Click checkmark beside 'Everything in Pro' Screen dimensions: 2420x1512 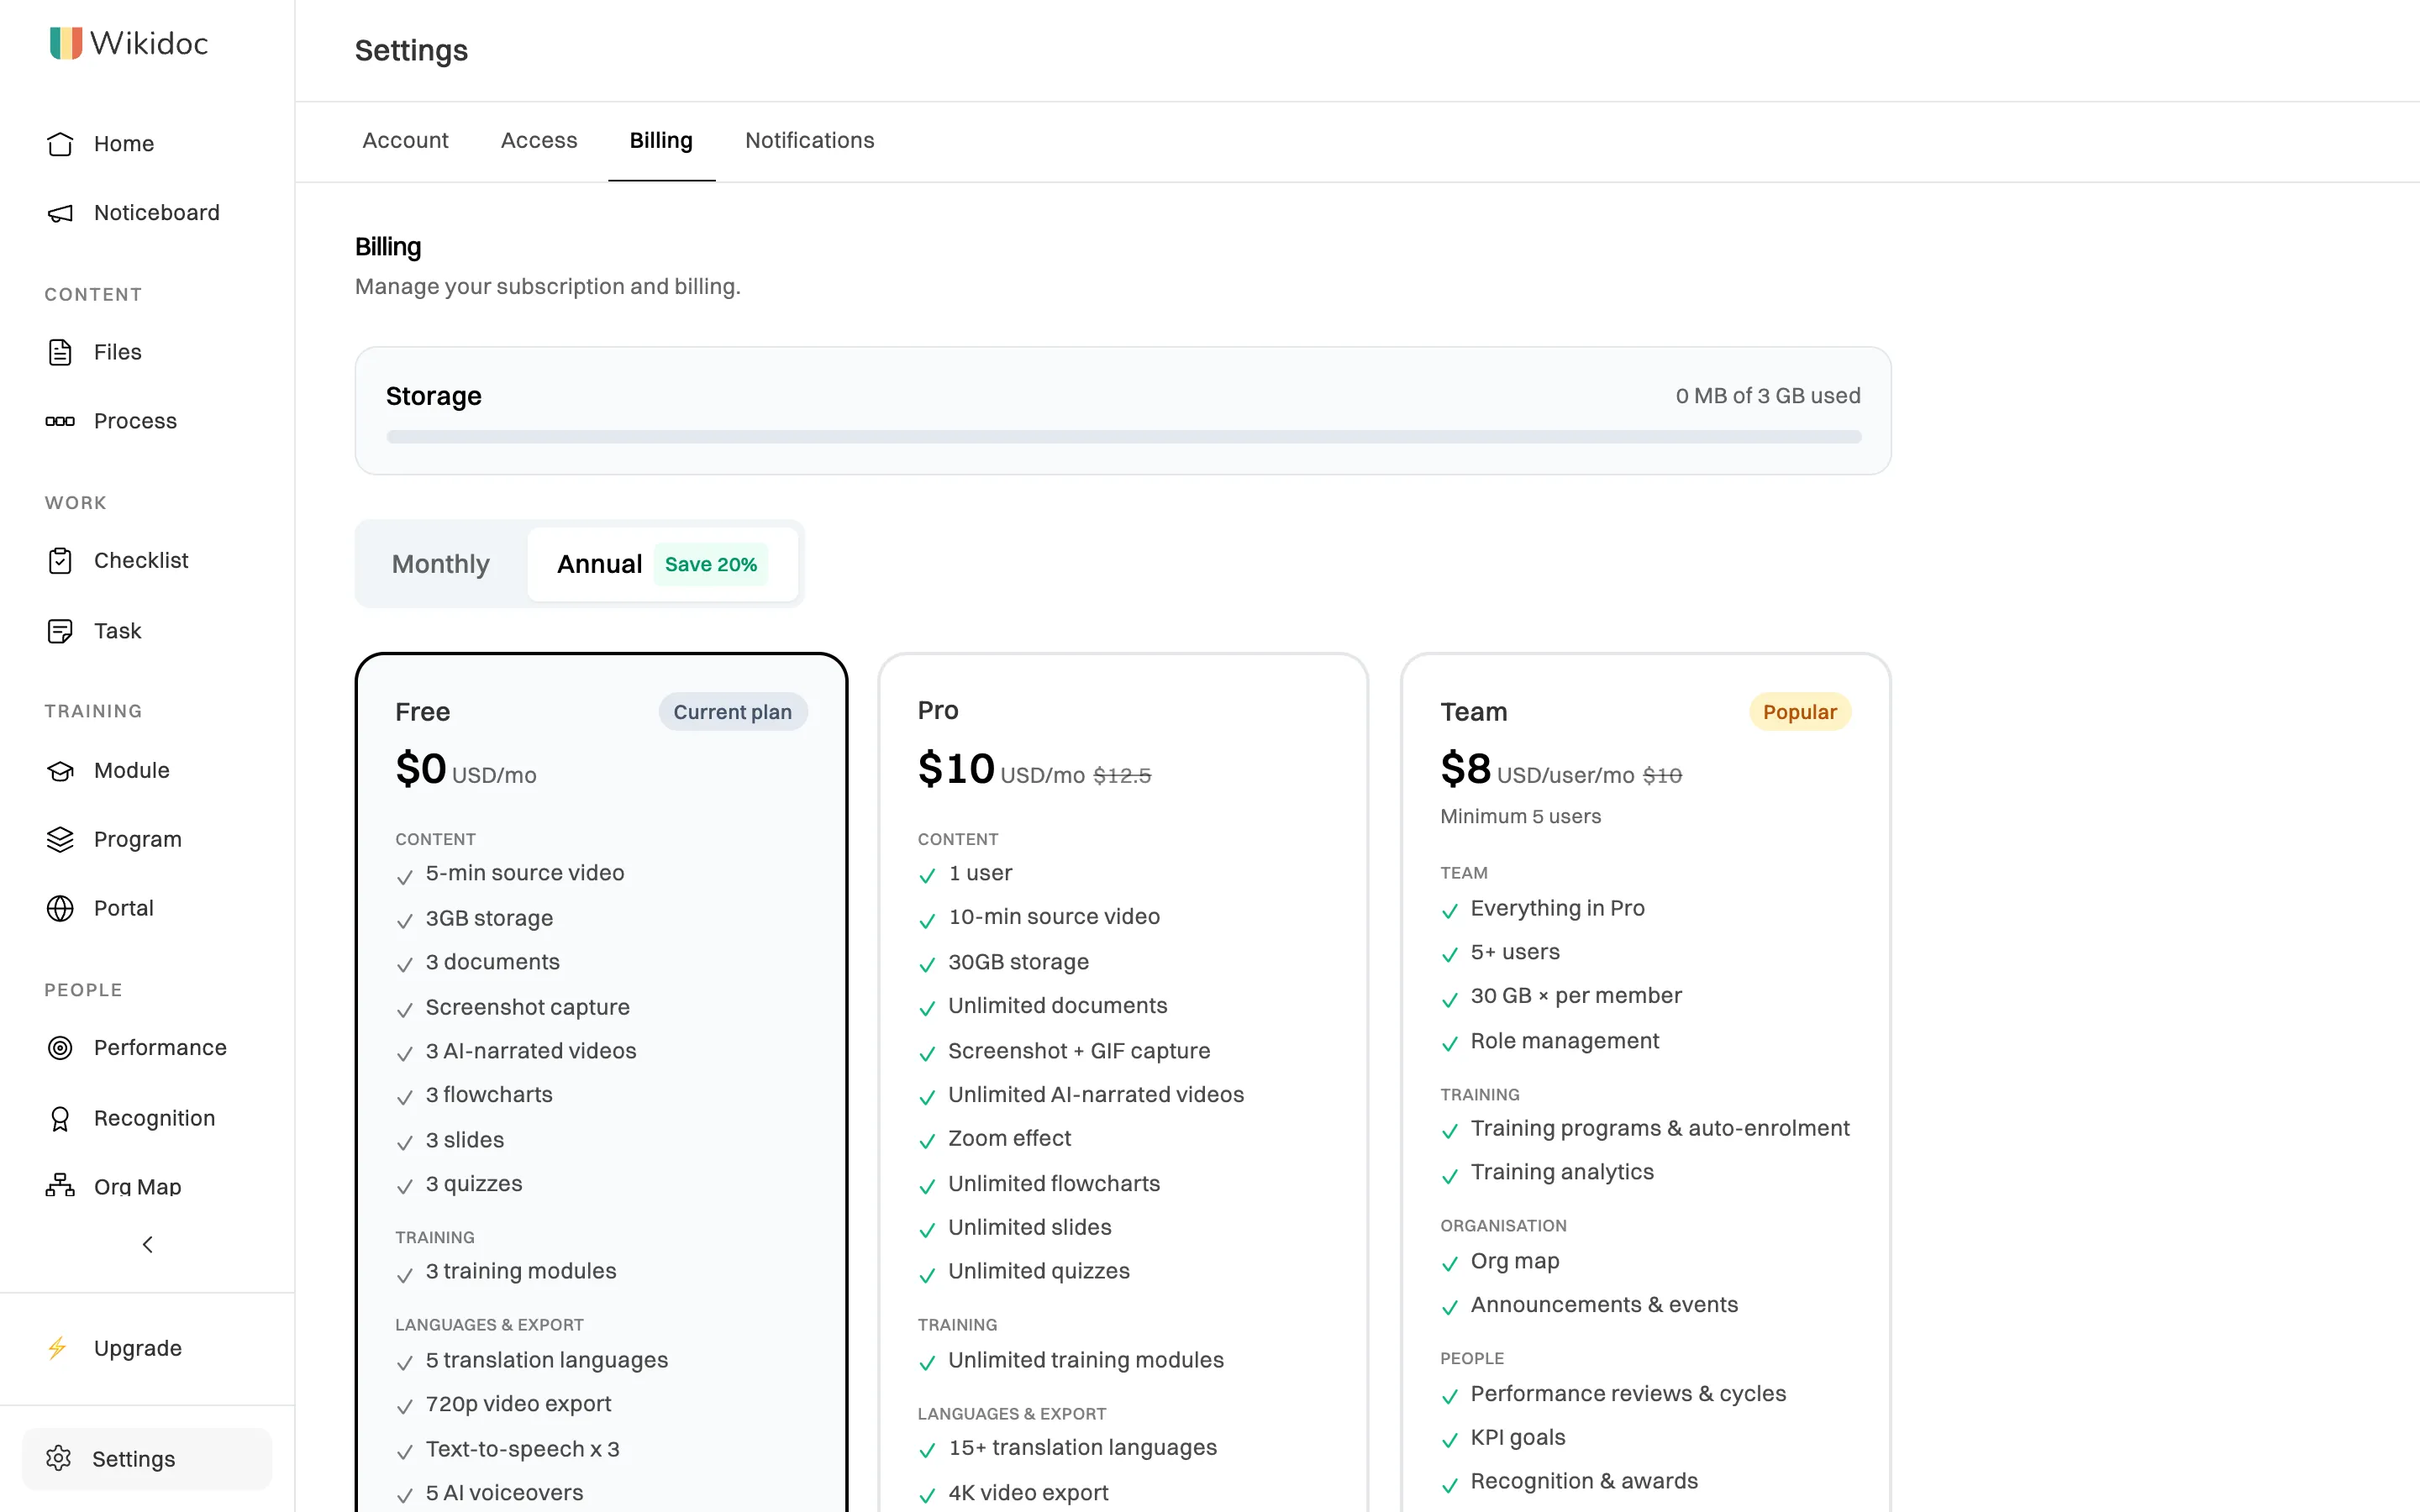click(x=1449, y=911)
